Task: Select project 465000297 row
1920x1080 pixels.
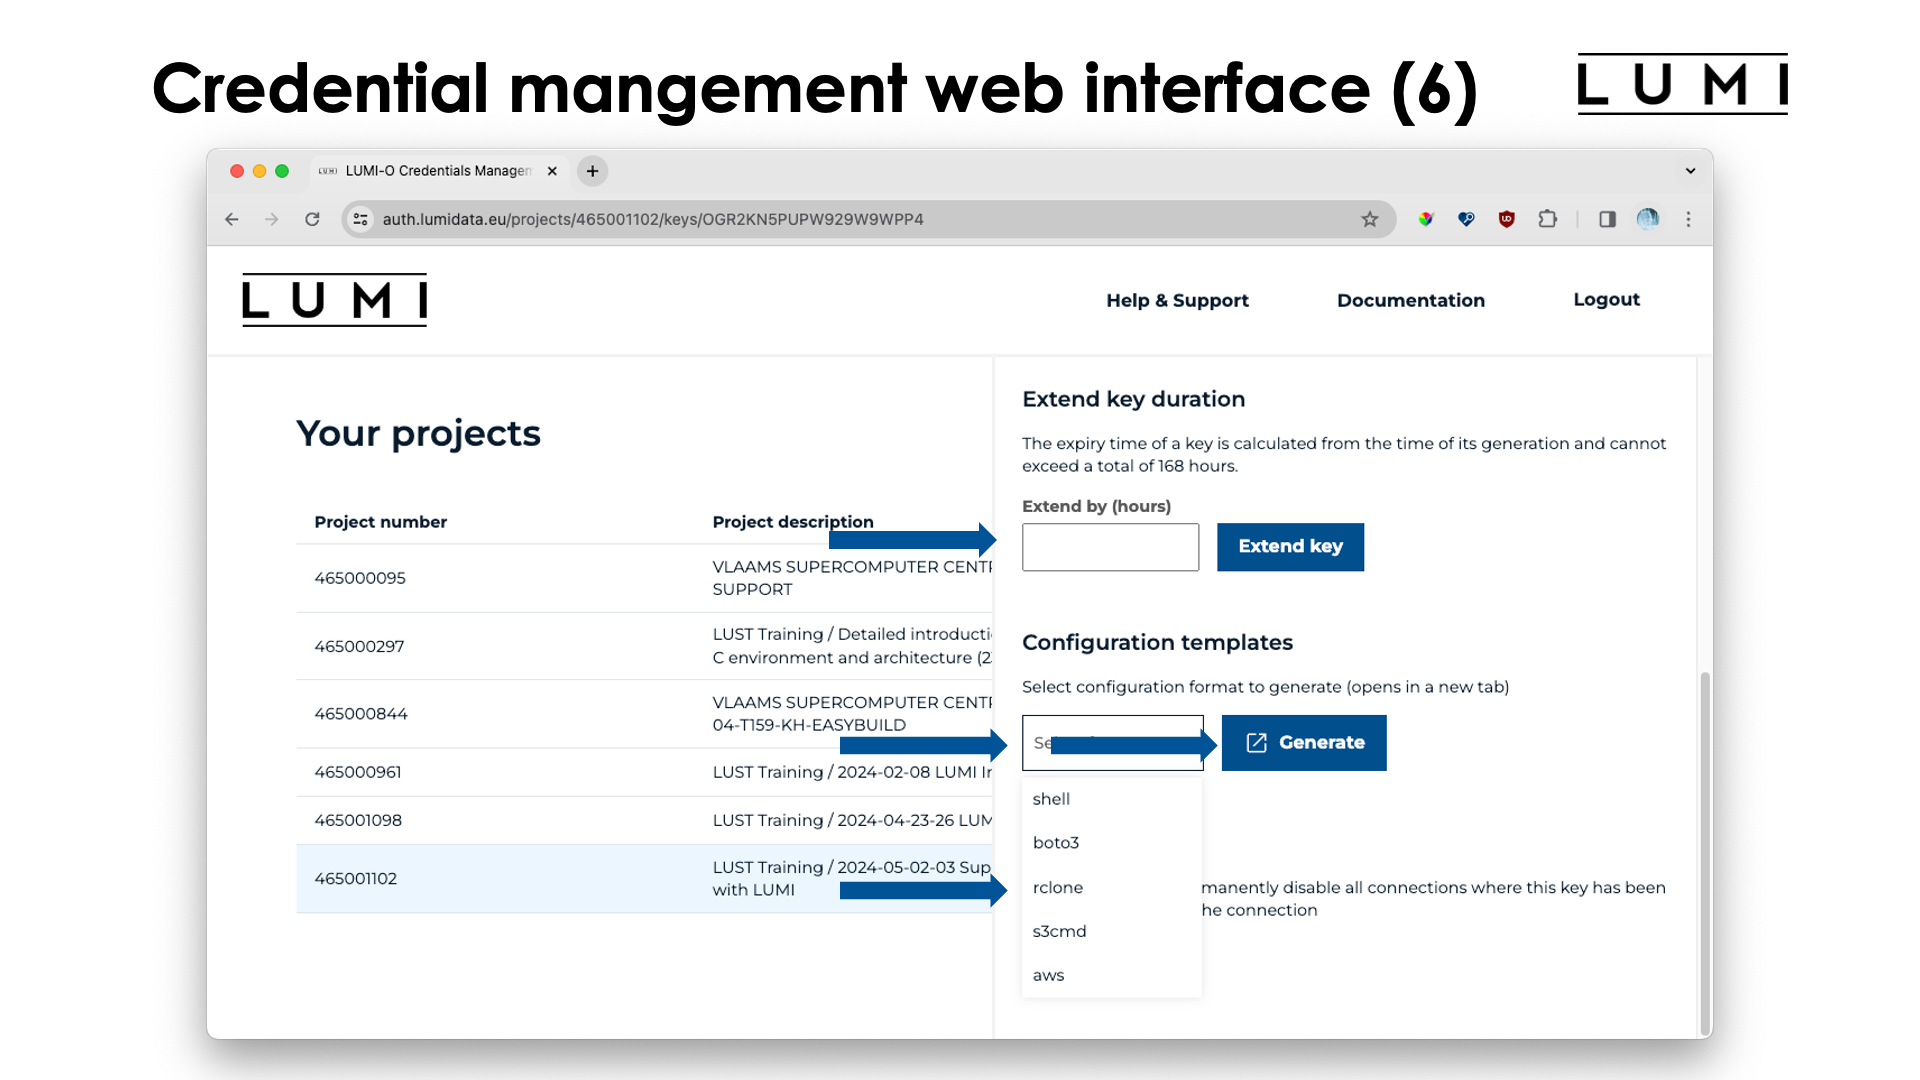Action: [644, 646]
